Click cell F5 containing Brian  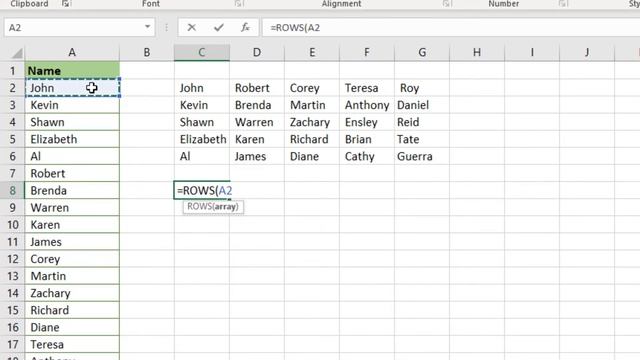click(367, 139)
